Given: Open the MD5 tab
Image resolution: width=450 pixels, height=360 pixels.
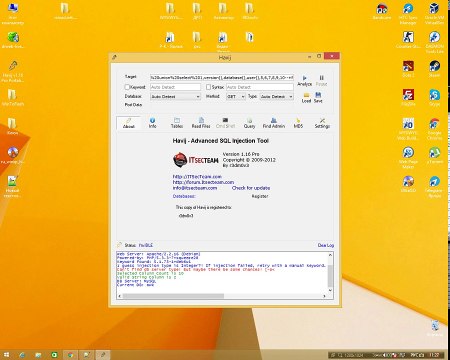Looking at the screenshot, I should tap(298, 123).
